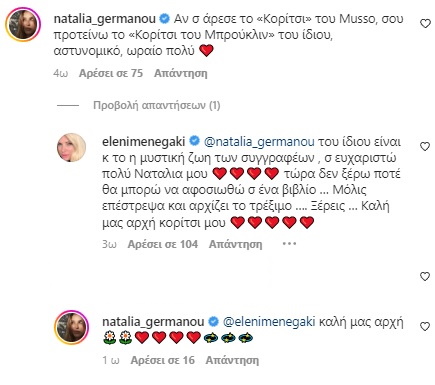View likes list Αρέσει σε 75
Image resolution: width=435 pixels, height=385 pixels.
click(111, 73)
